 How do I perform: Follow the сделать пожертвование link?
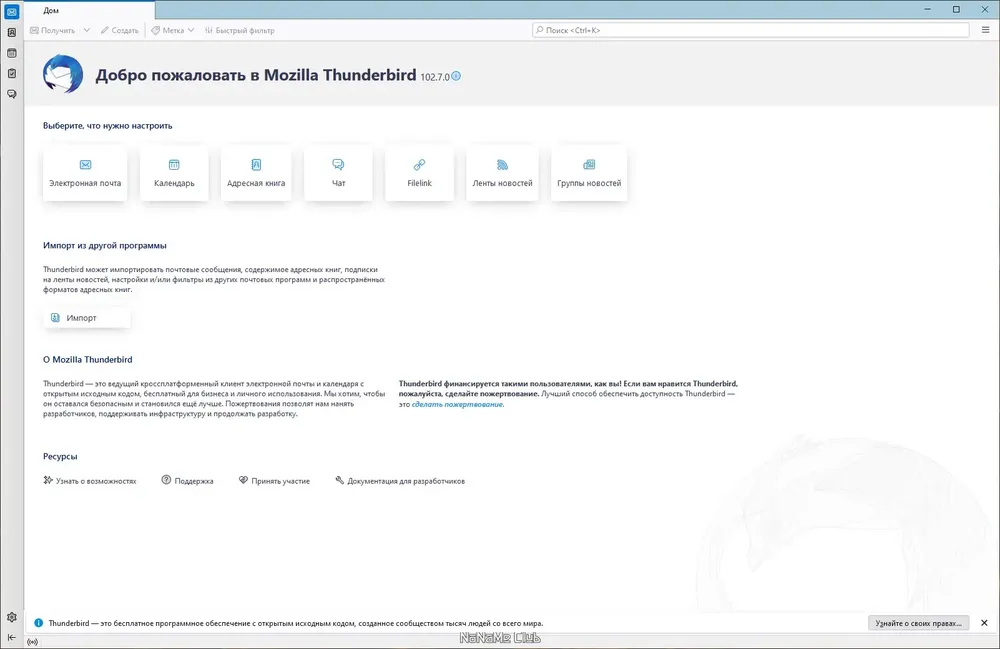tap(457, 404)
